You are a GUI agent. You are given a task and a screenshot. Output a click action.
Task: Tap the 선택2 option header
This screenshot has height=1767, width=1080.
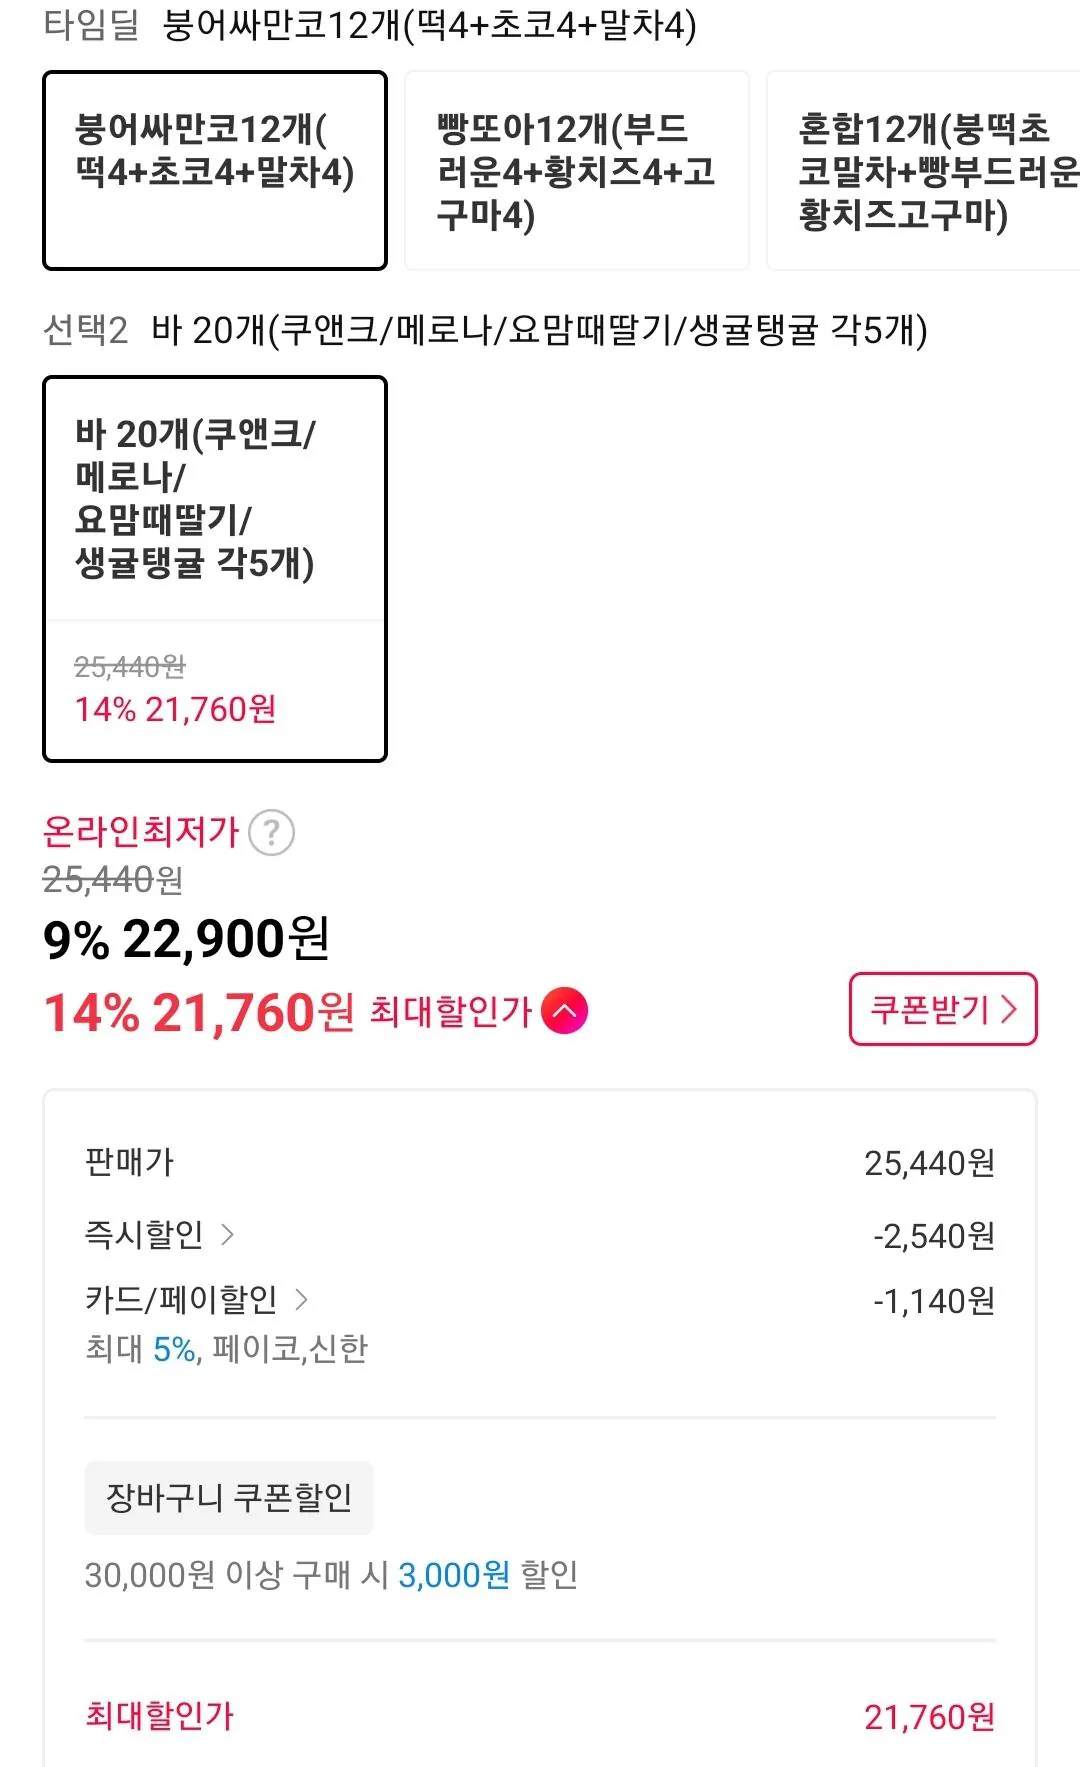click(x=86, y=329)
